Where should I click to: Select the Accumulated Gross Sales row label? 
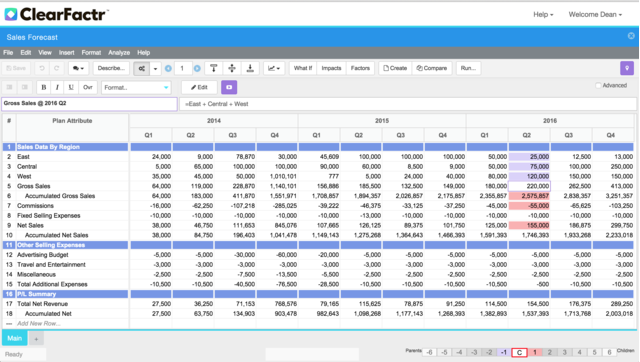pyautogui.click(x=60, y=196)
